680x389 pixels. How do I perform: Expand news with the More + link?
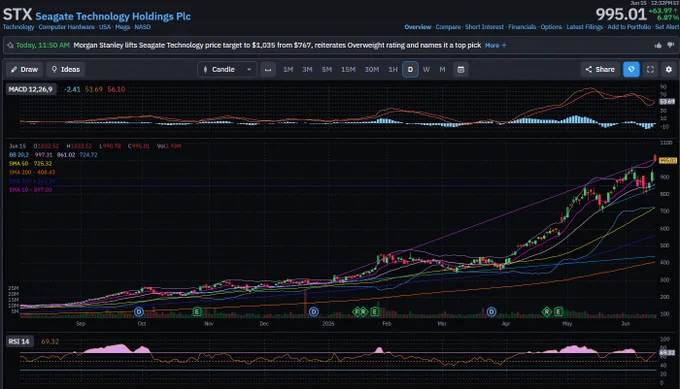[495, 46]
